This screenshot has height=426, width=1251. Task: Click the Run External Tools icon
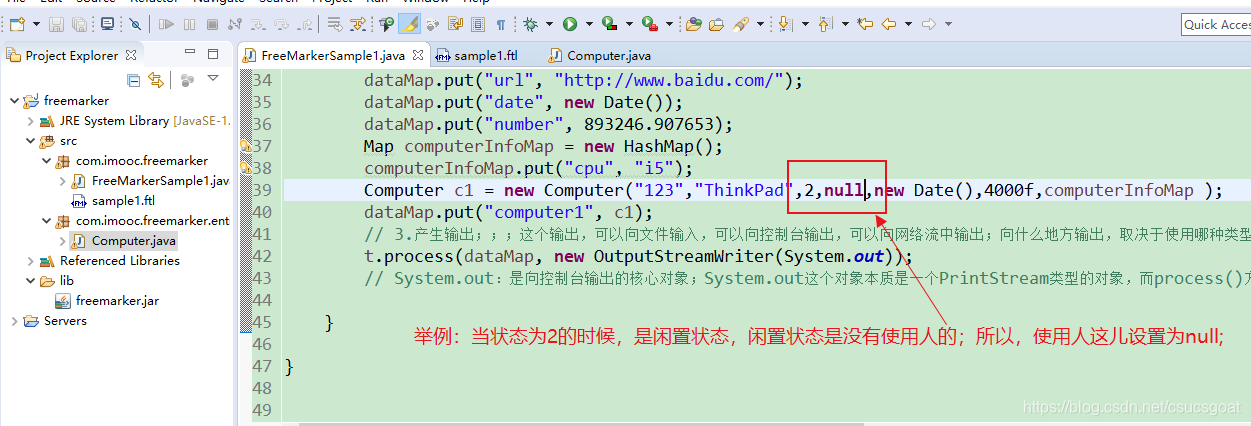click(x=650, y=24)
